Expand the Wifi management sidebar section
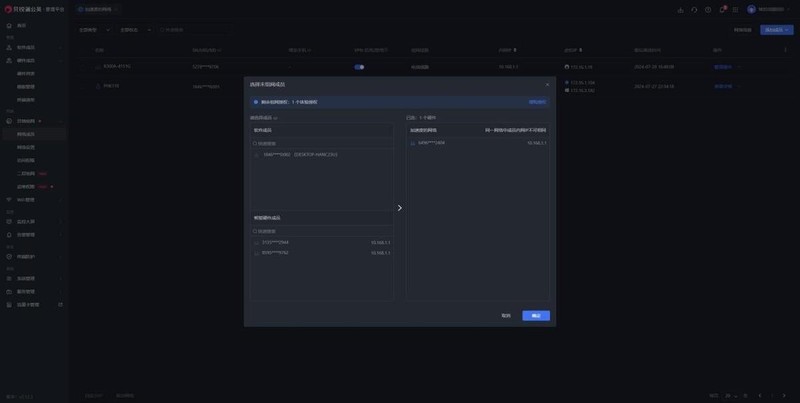The width and height of the screenshot is (800, 403). click(x=34, y=200)
